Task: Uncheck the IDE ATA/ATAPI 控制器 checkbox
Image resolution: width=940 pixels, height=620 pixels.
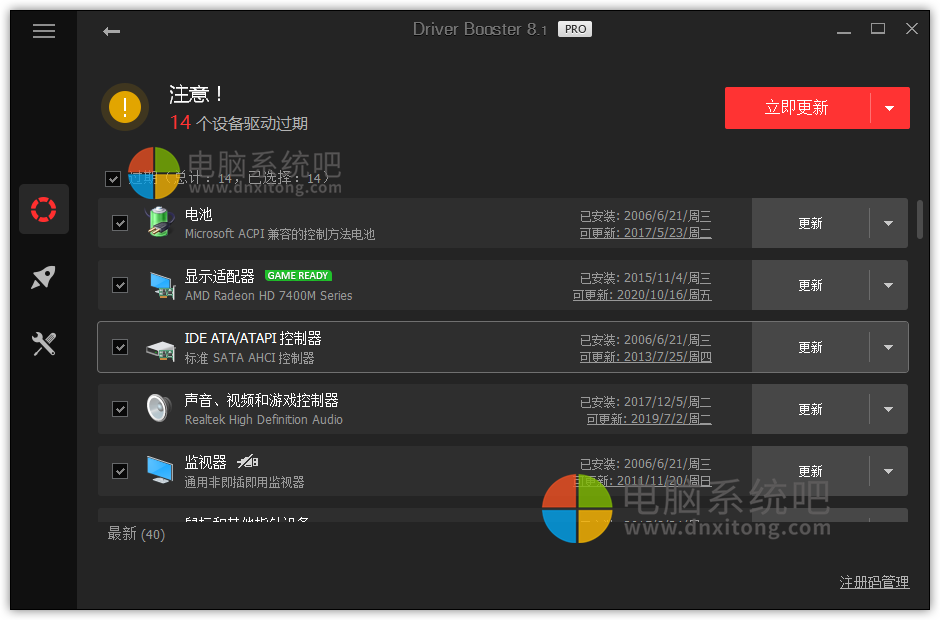Action: (120, 347)
